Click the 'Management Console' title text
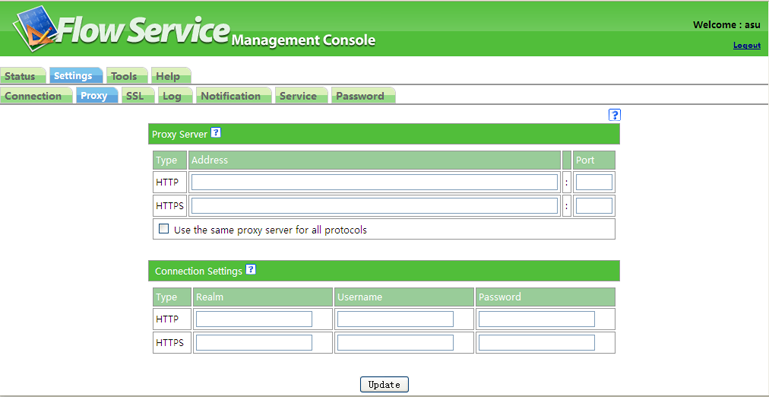This screenshot has height=397, width=769. (x=303, y=40)
